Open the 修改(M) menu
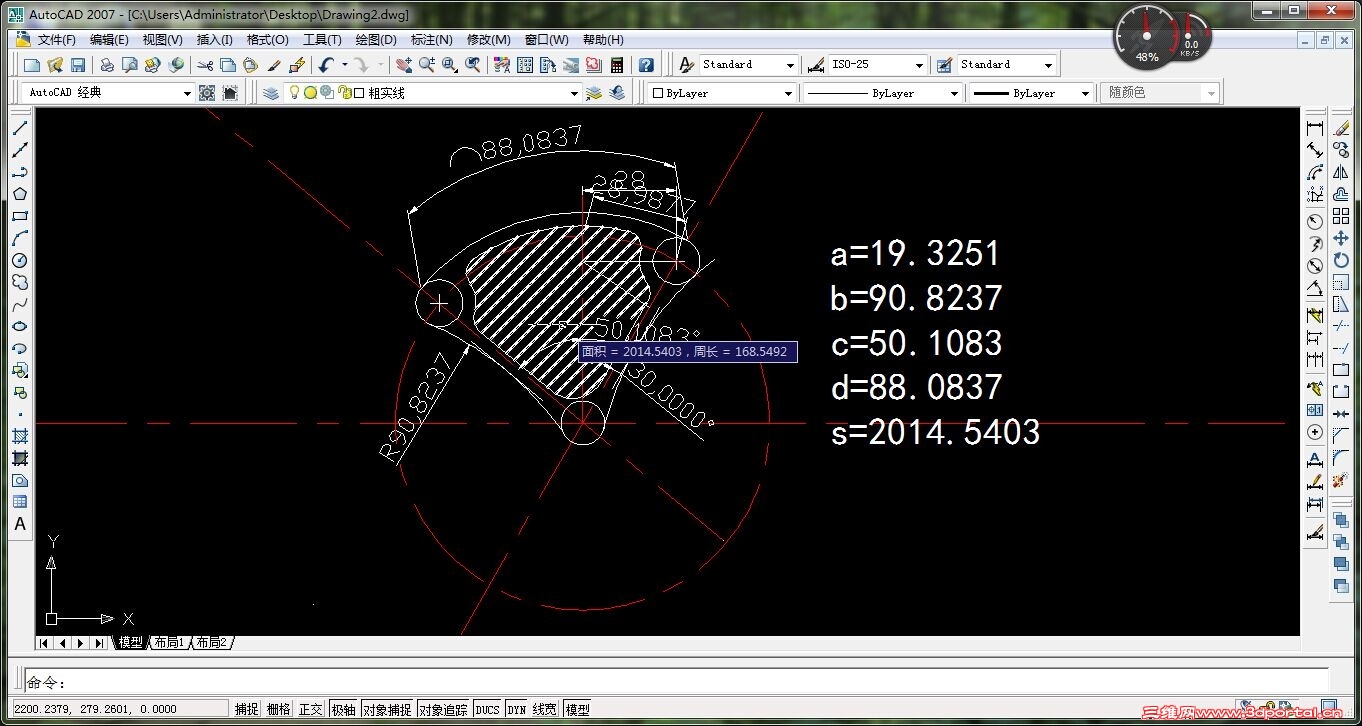Screen dimensions: 1362x726 pos(488,40)
